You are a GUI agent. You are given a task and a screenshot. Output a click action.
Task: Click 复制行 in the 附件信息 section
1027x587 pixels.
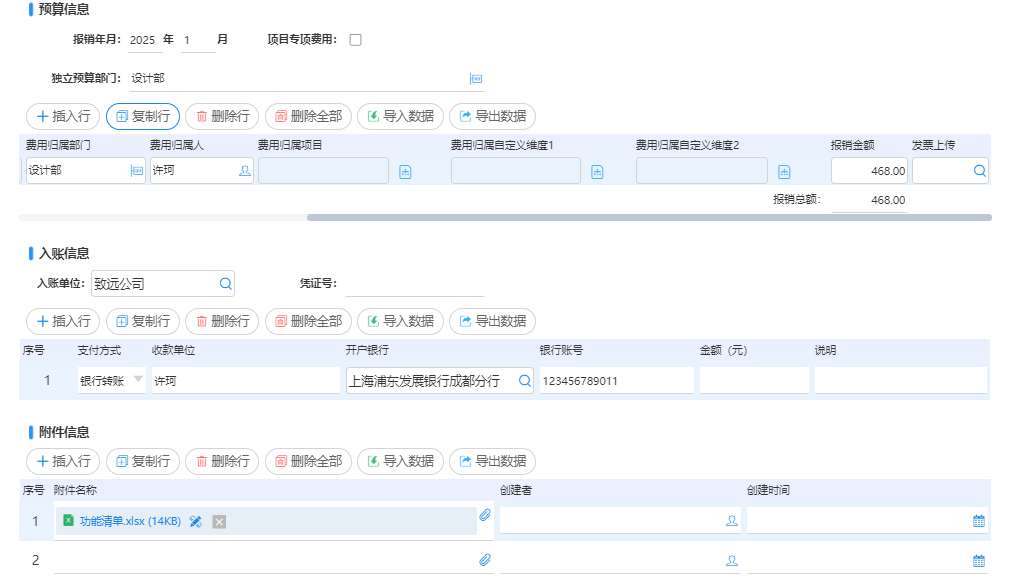143,461
